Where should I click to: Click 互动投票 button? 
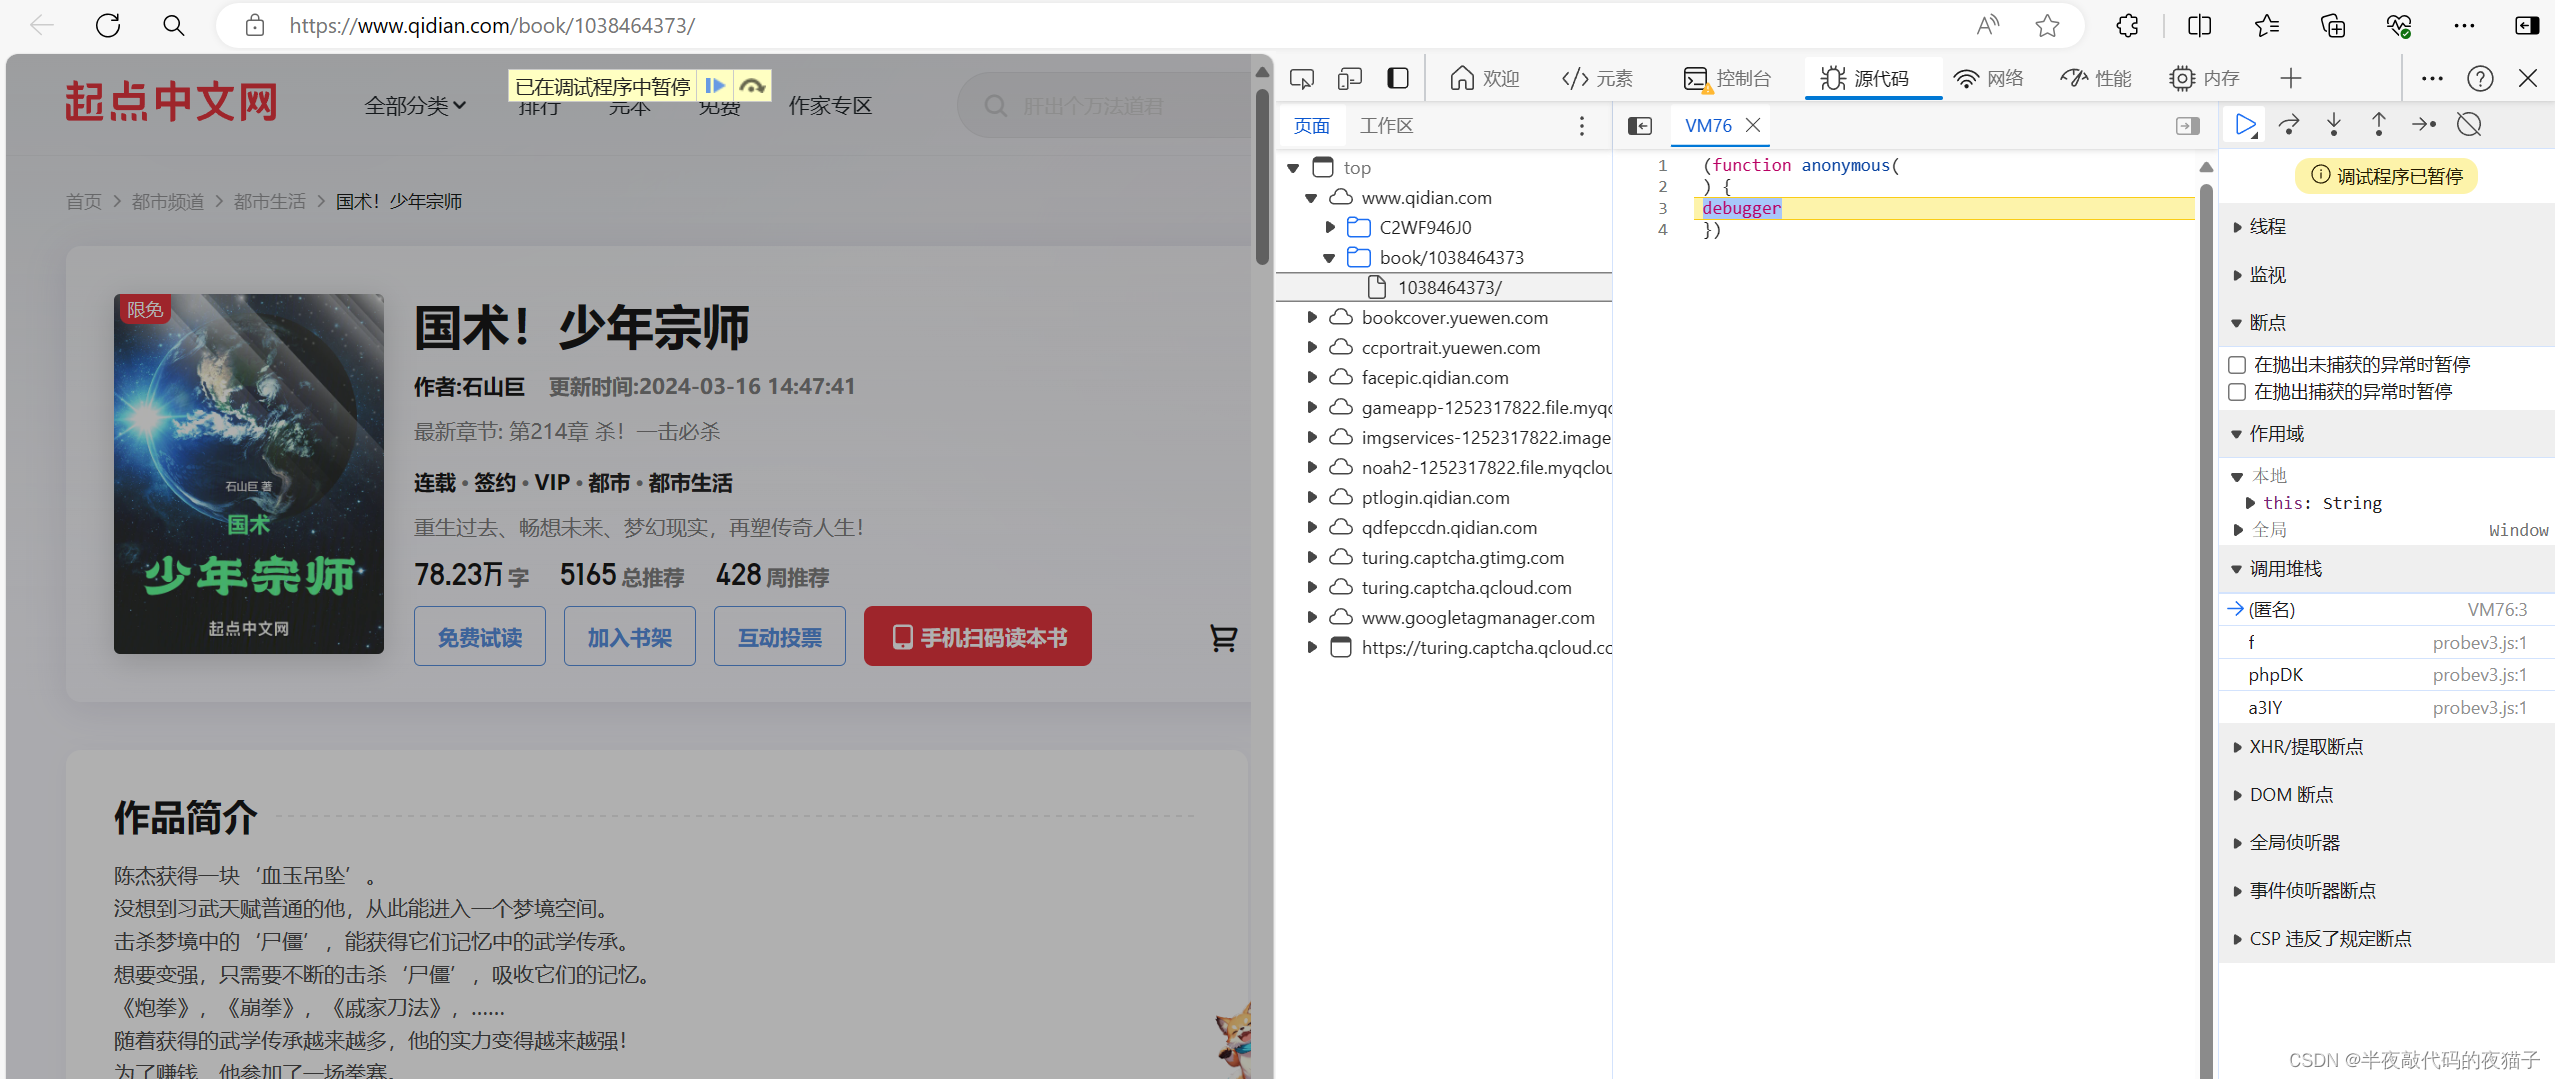tap(780, 637)
